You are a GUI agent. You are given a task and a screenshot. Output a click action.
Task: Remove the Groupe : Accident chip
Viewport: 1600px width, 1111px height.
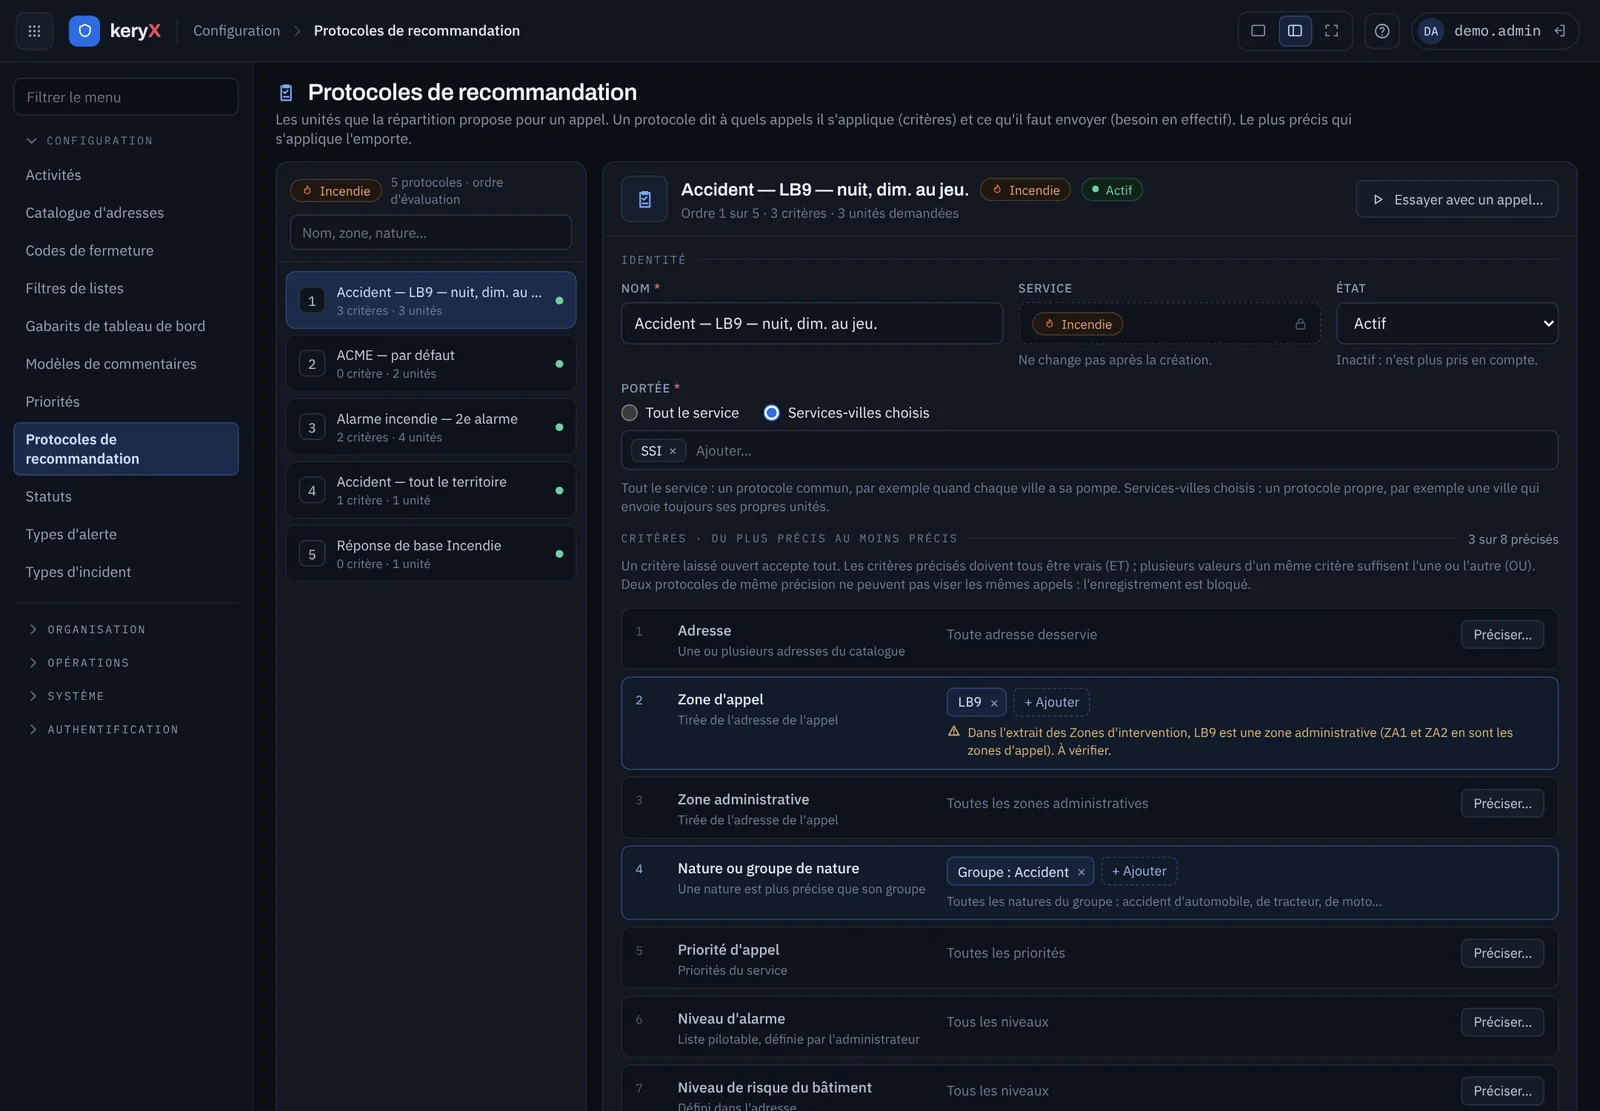[1081, 872]
